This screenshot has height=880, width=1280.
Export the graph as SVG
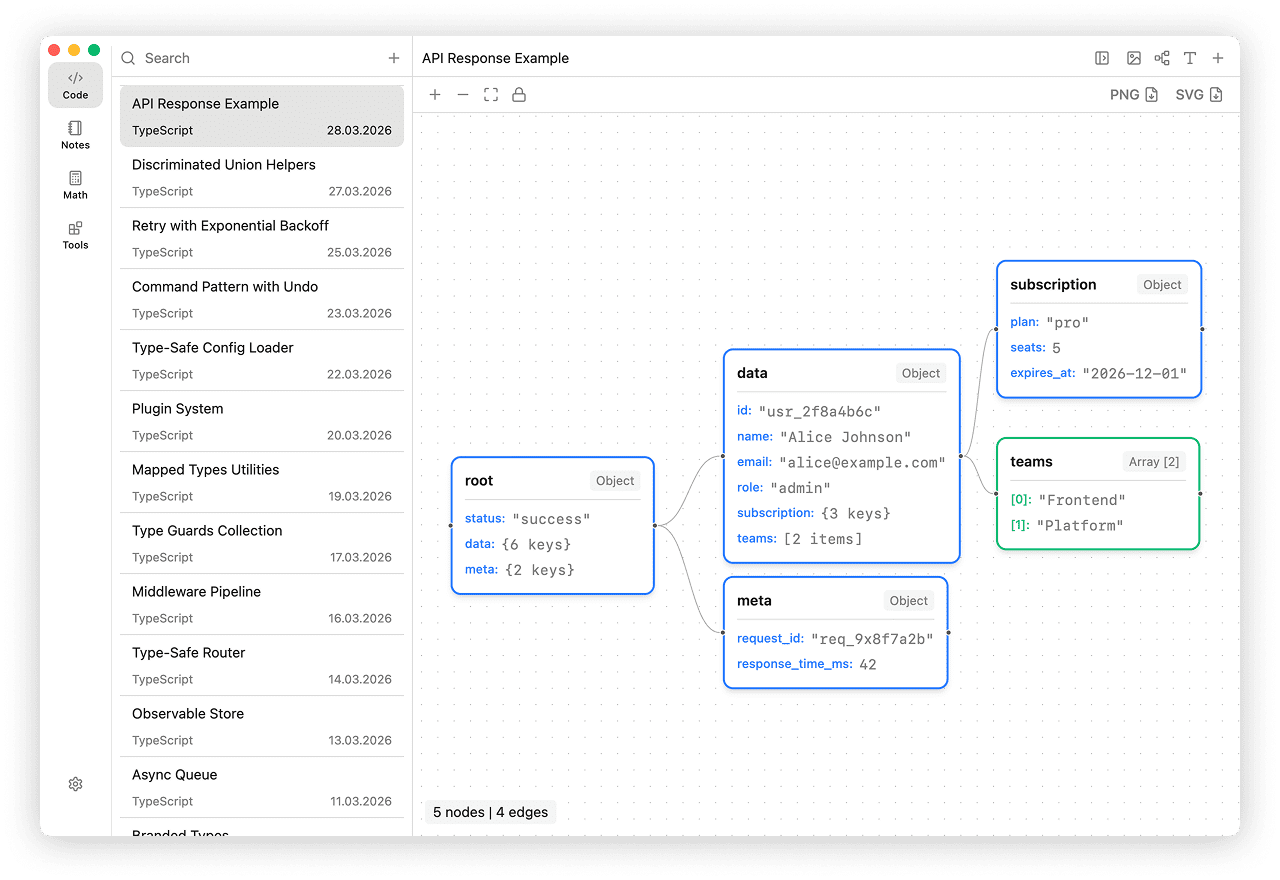[x=1199, y=95]
